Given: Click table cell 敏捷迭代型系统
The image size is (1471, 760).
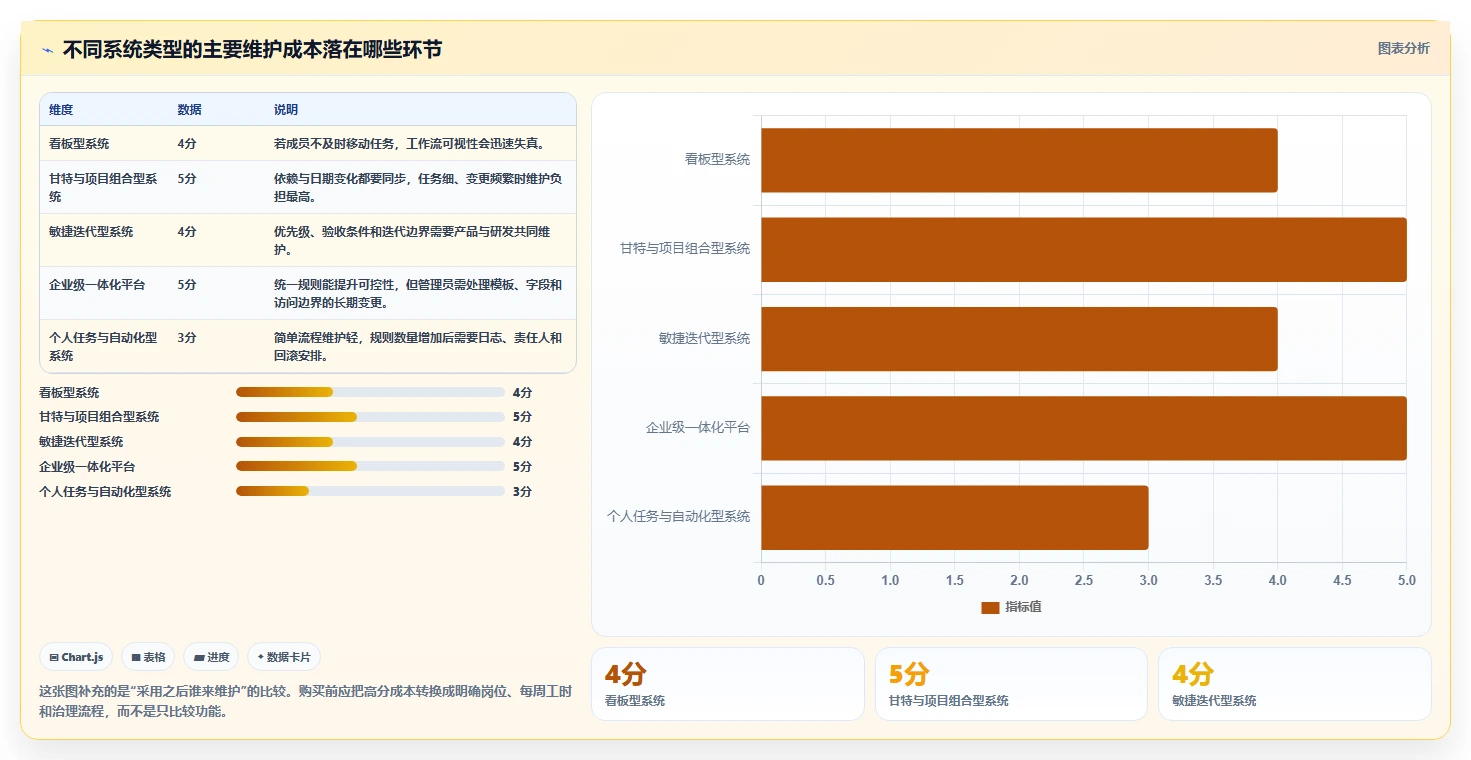Looking at the screenshot, I should point(91,232).
